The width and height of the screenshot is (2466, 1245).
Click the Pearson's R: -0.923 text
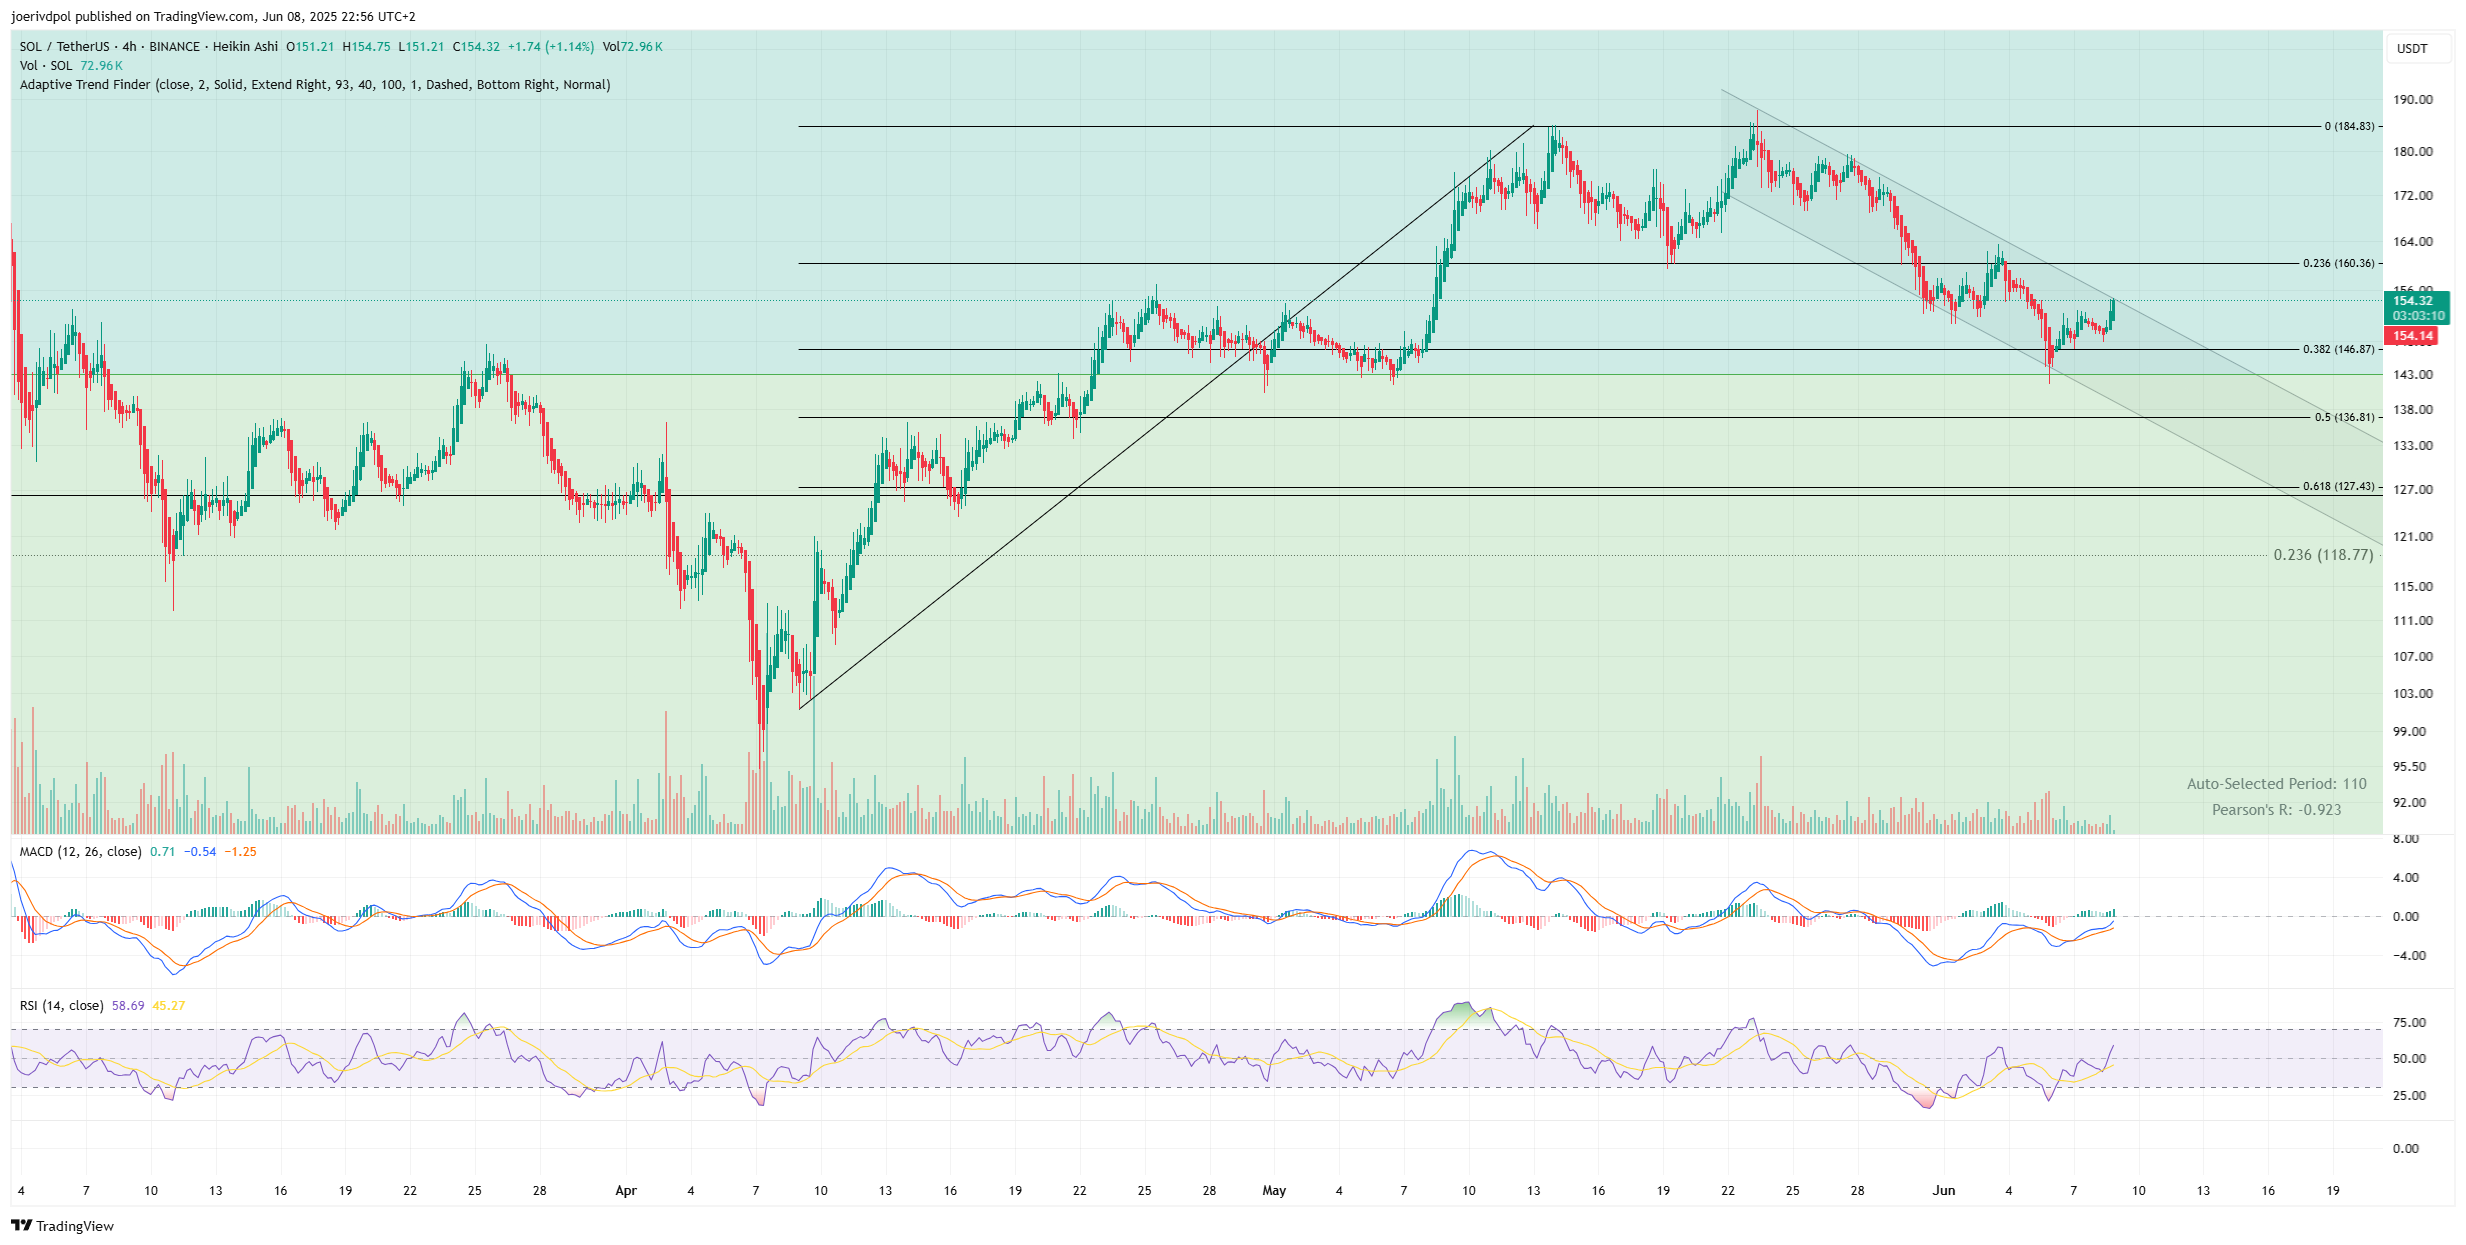coord(2277,810)
